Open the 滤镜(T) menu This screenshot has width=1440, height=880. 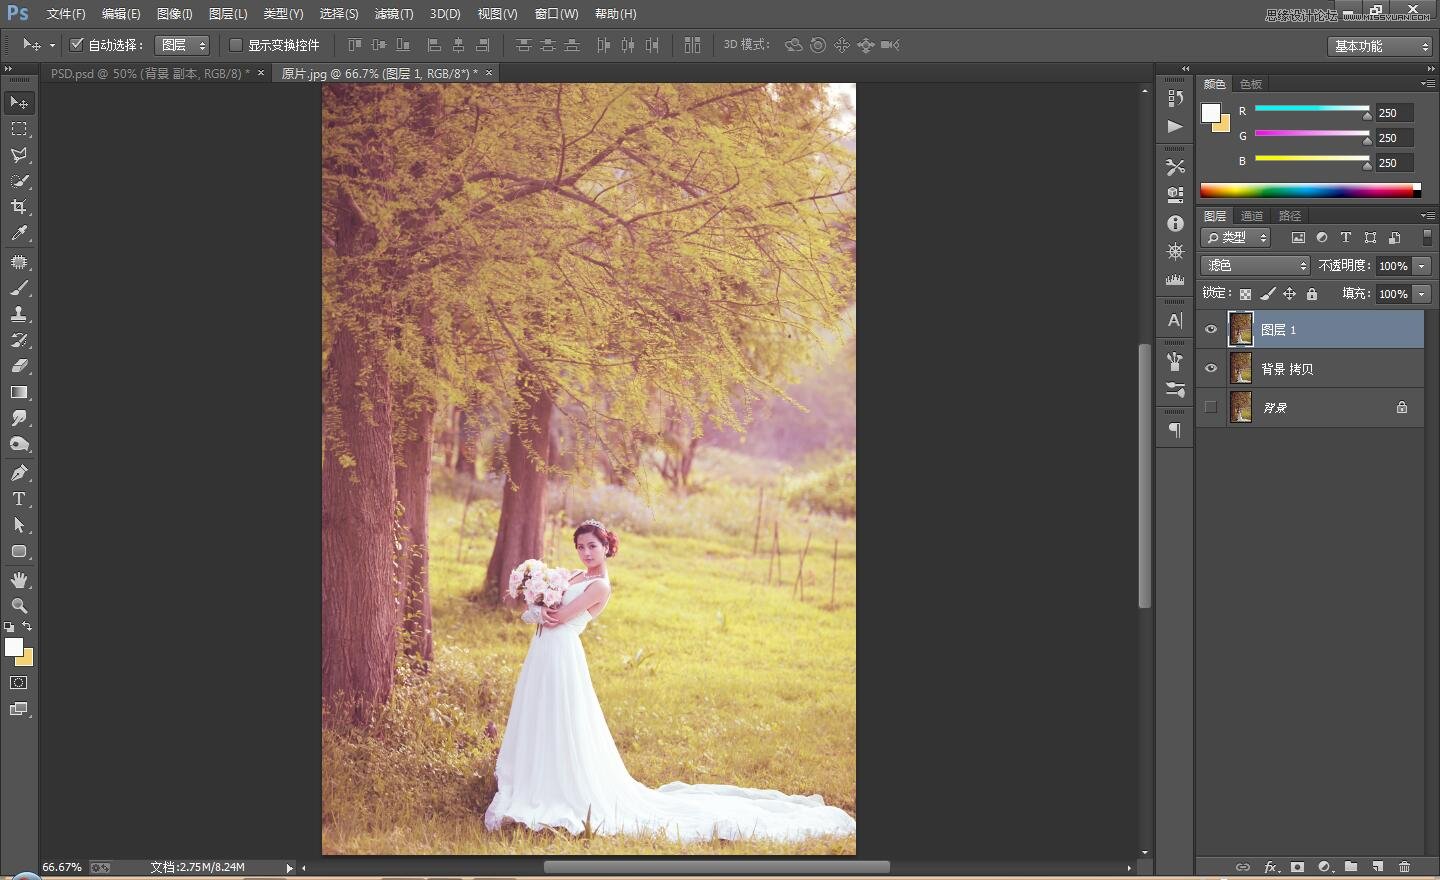tap(393, 14)
